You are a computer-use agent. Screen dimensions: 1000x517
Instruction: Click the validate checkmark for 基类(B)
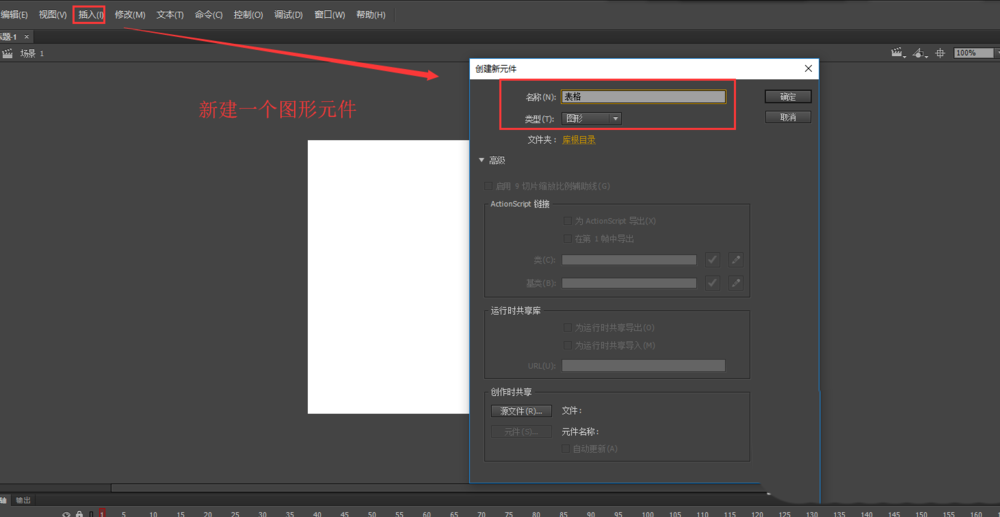tap(712, 283)
